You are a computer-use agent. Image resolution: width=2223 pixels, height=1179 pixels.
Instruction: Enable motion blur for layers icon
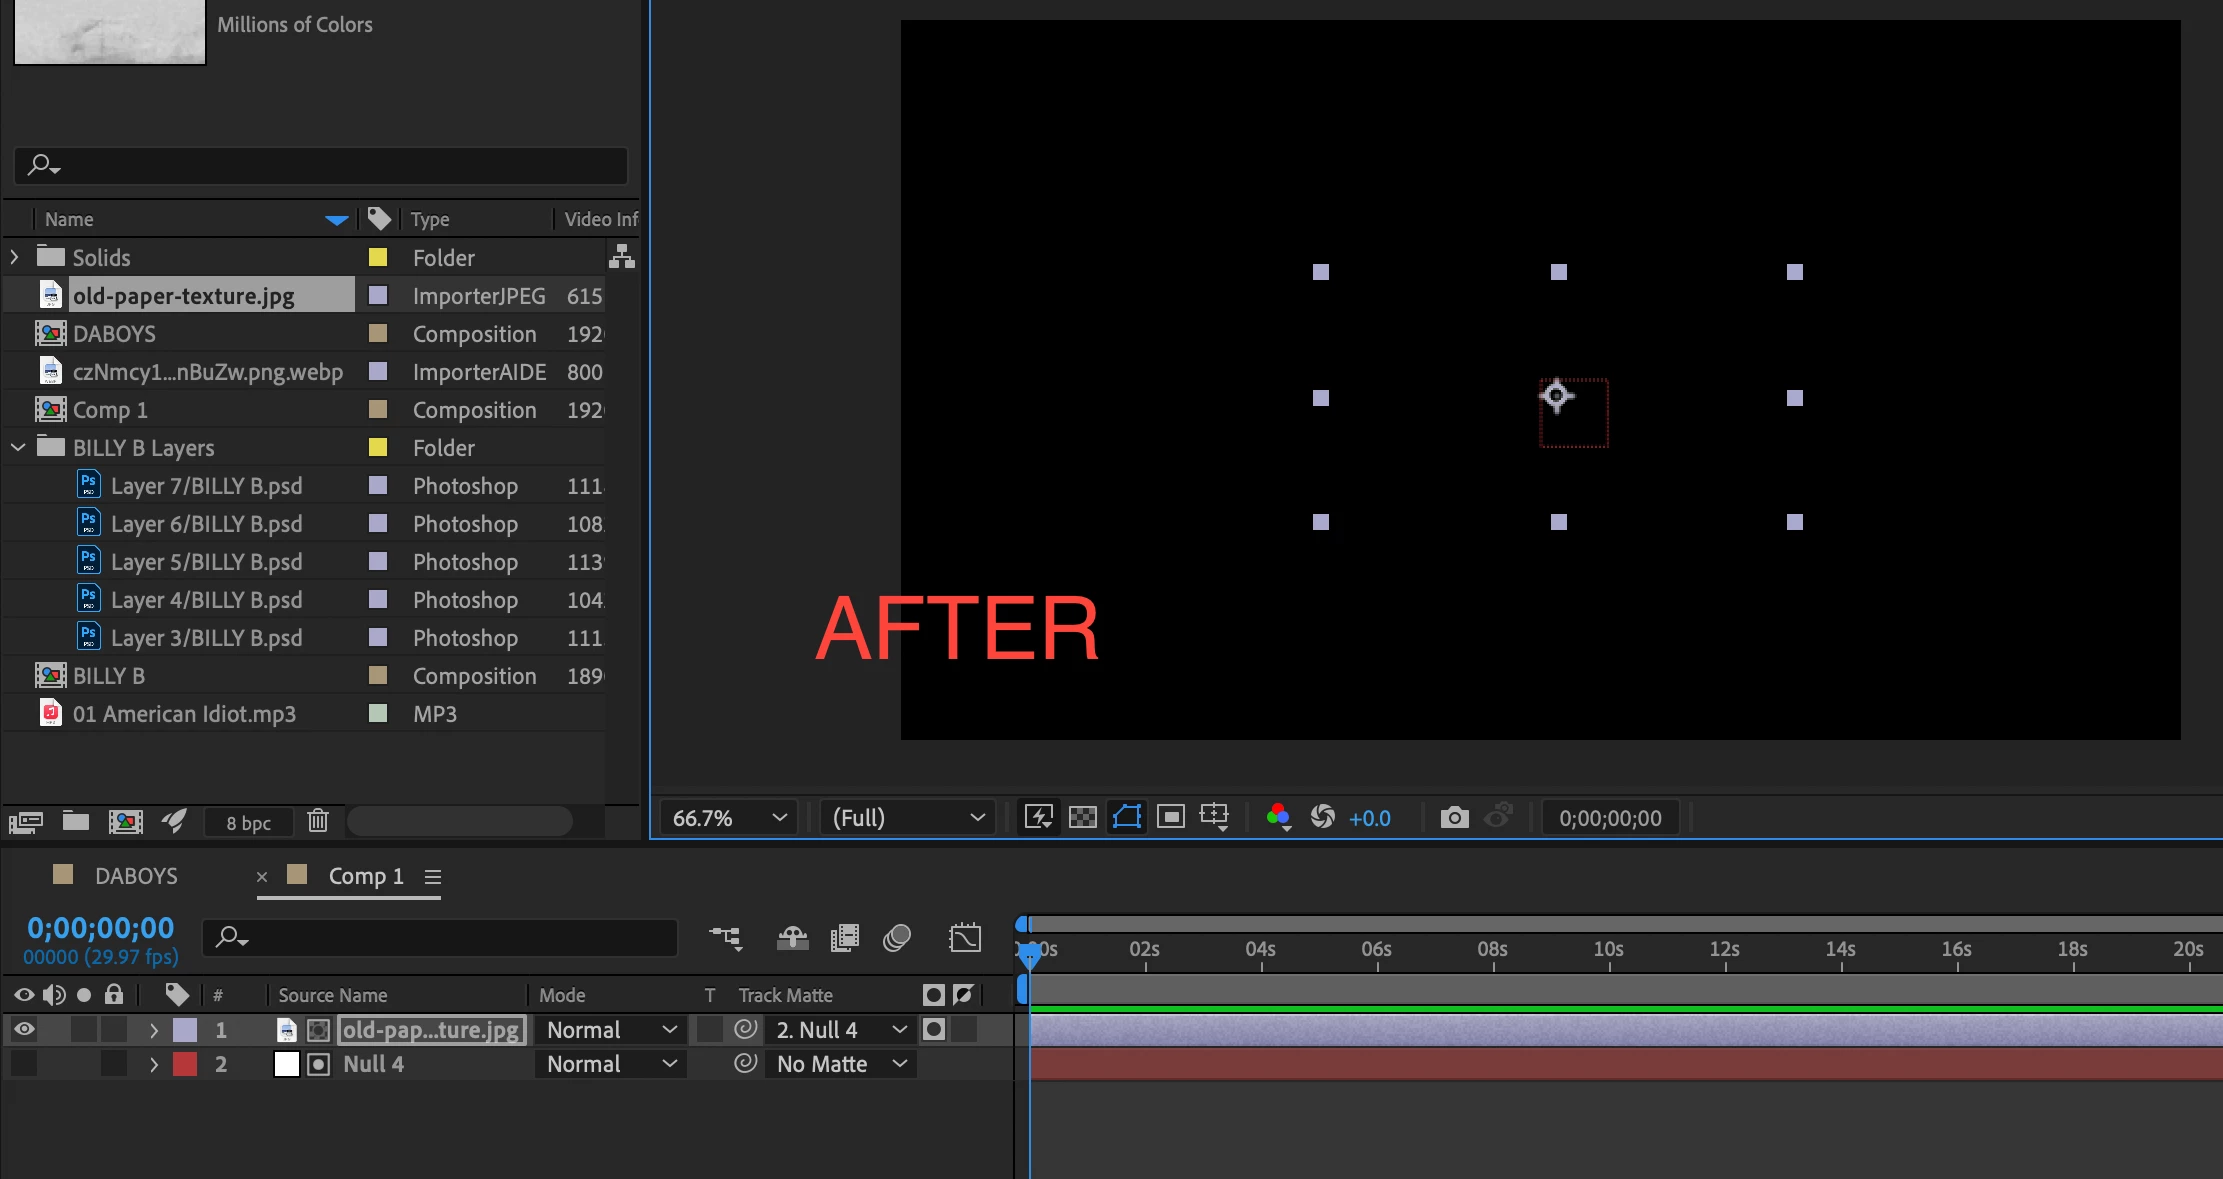click(897, 938)
